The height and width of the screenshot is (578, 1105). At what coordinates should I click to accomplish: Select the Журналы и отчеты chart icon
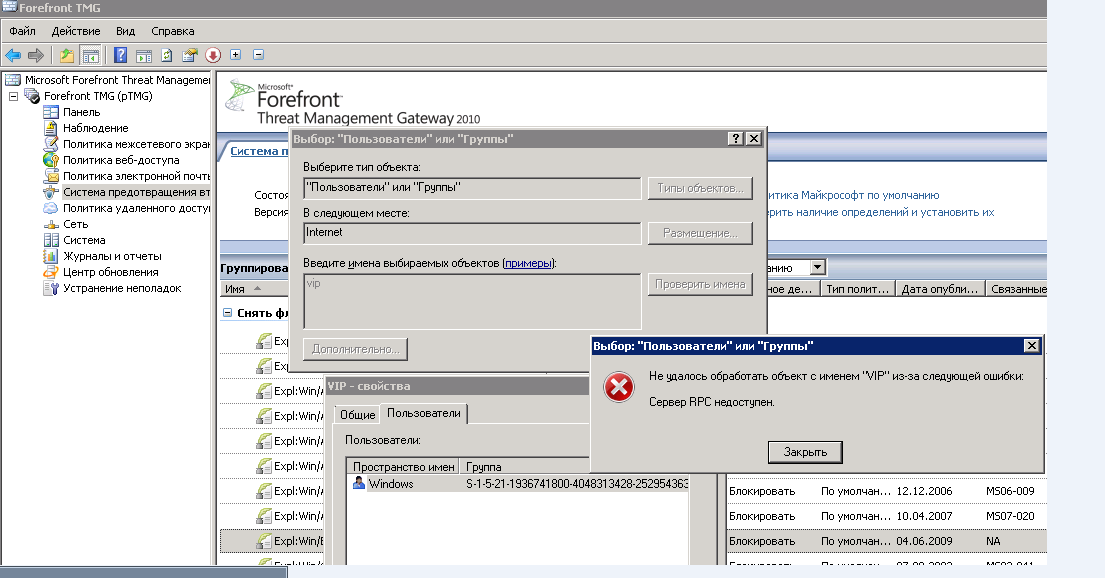[x=51, y=256]
